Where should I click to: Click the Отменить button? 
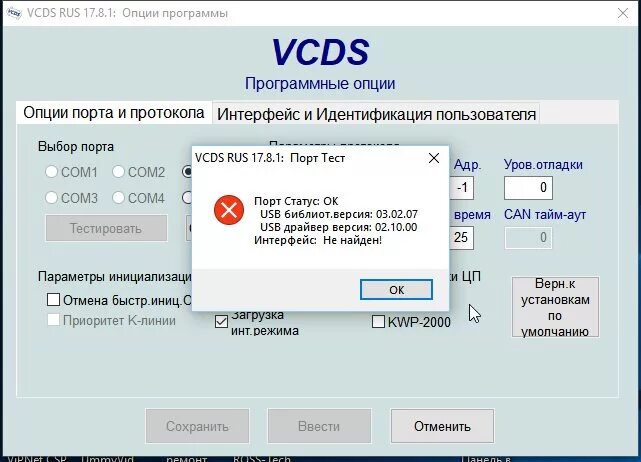point(442,426)
